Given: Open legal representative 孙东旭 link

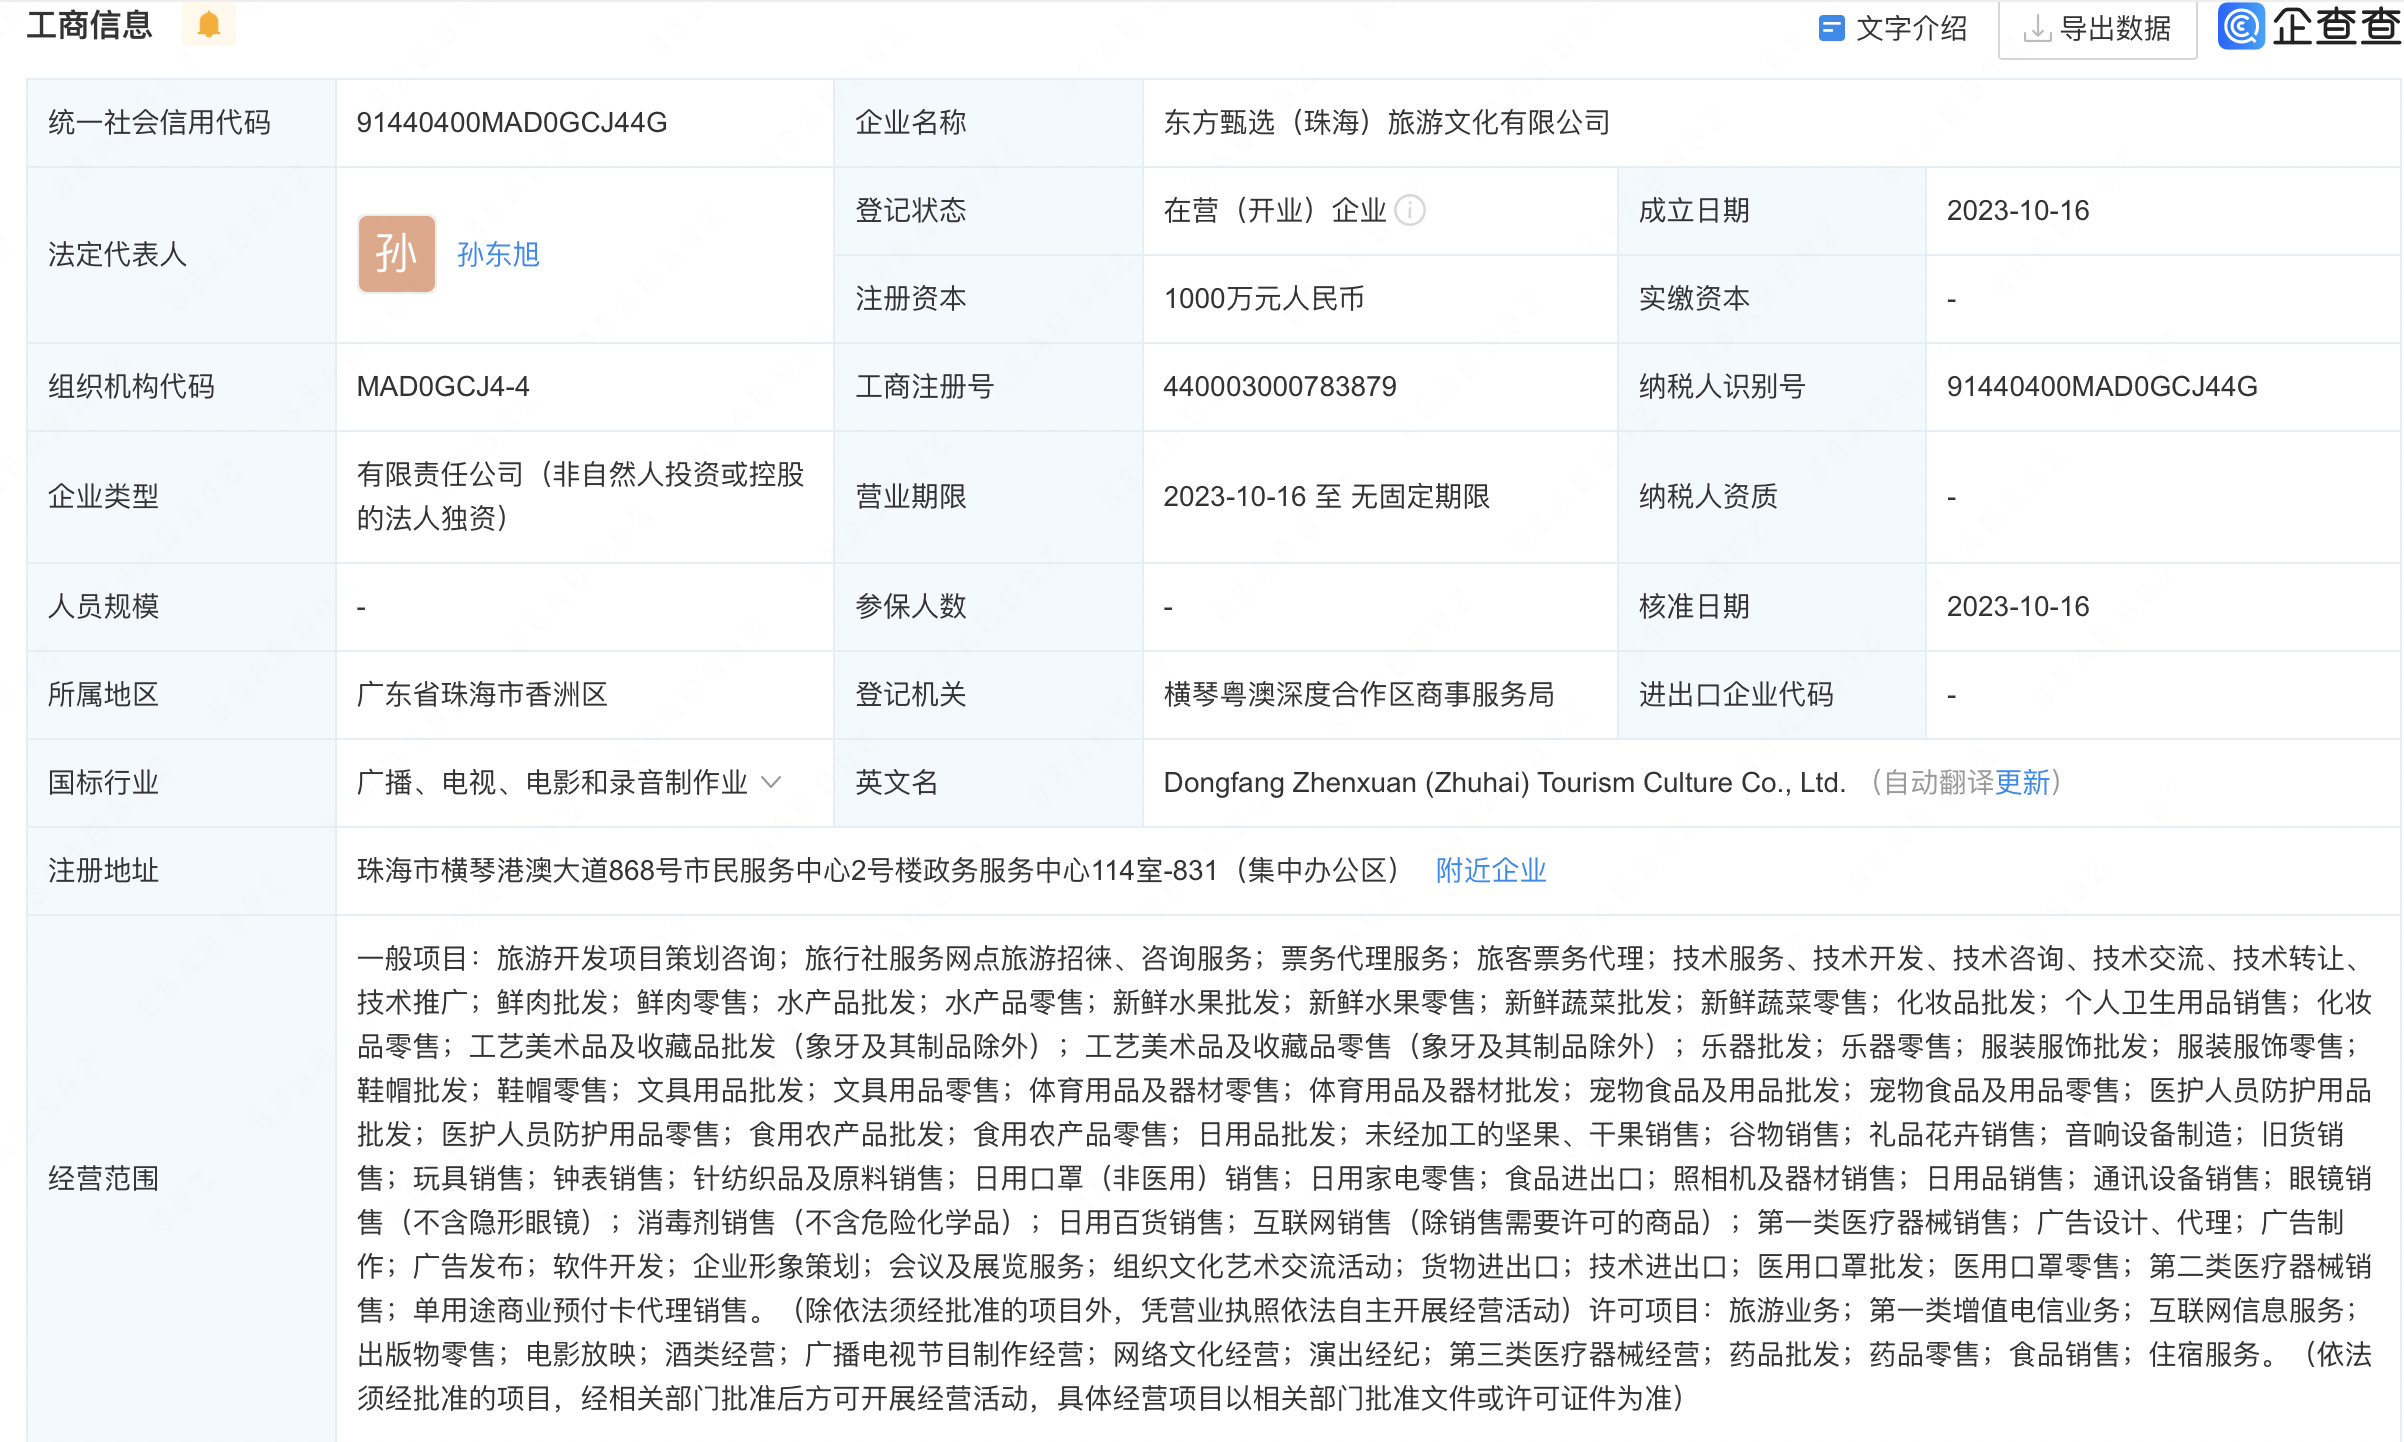Looking at the screenshot, I should click(x=498, y=255).
